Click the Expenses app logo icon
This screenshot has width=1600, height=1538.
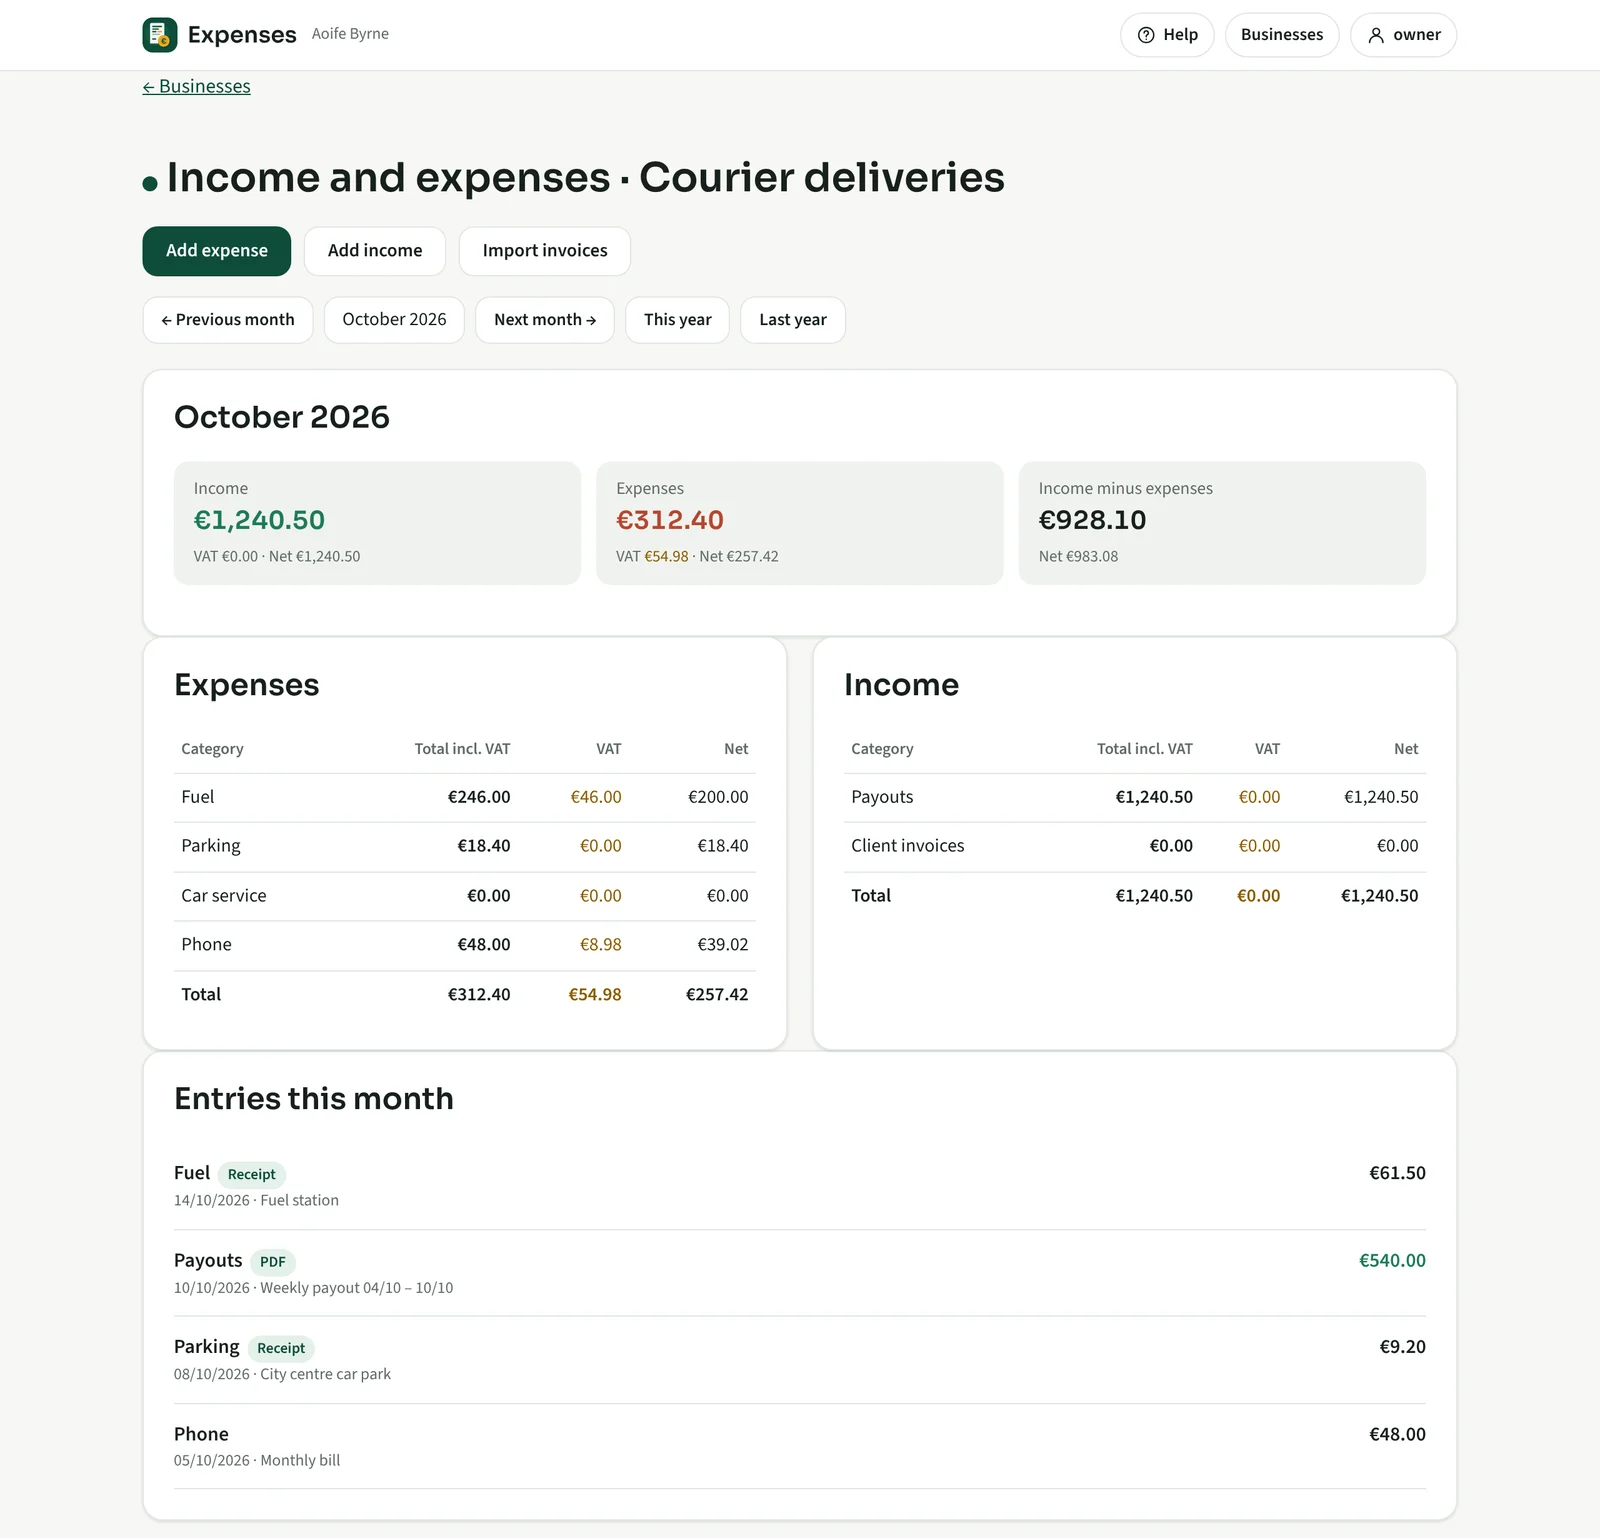[x=160, y=35]
